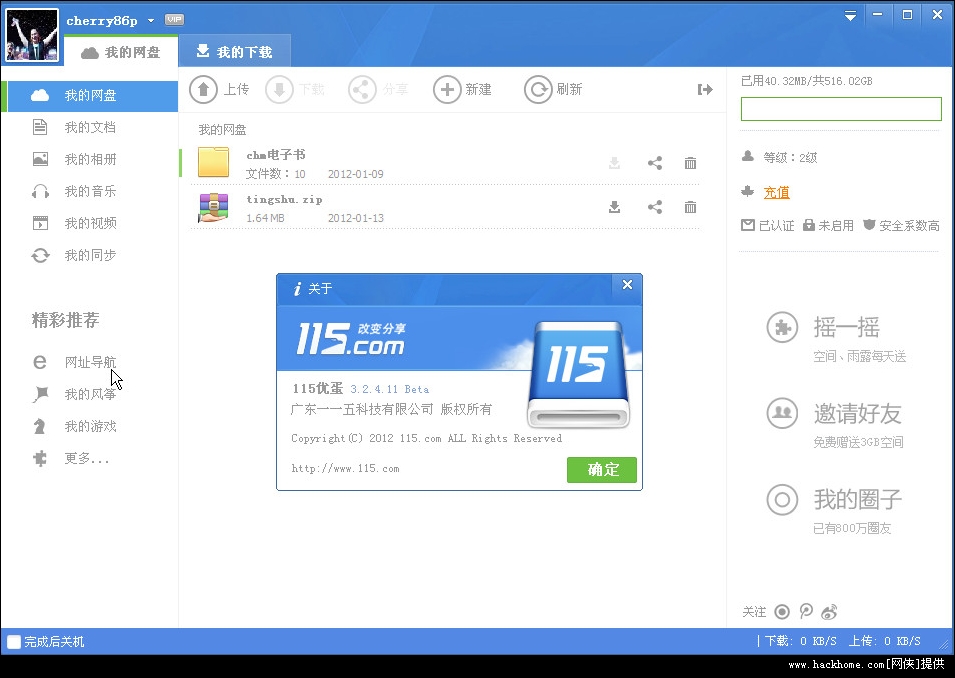The image size is (955, 678).
Task: Open 我的风筝 recommendation
Action: (89, 394)
